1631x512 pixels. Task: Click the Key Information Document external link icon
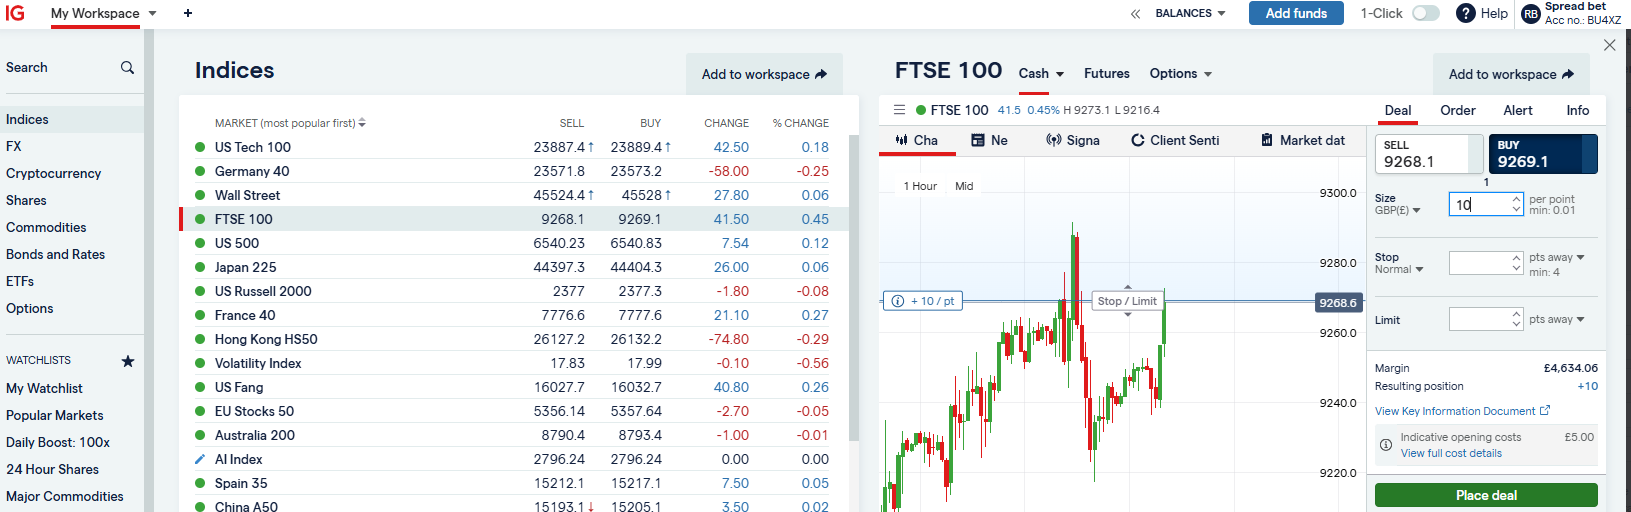(1545, 411)
